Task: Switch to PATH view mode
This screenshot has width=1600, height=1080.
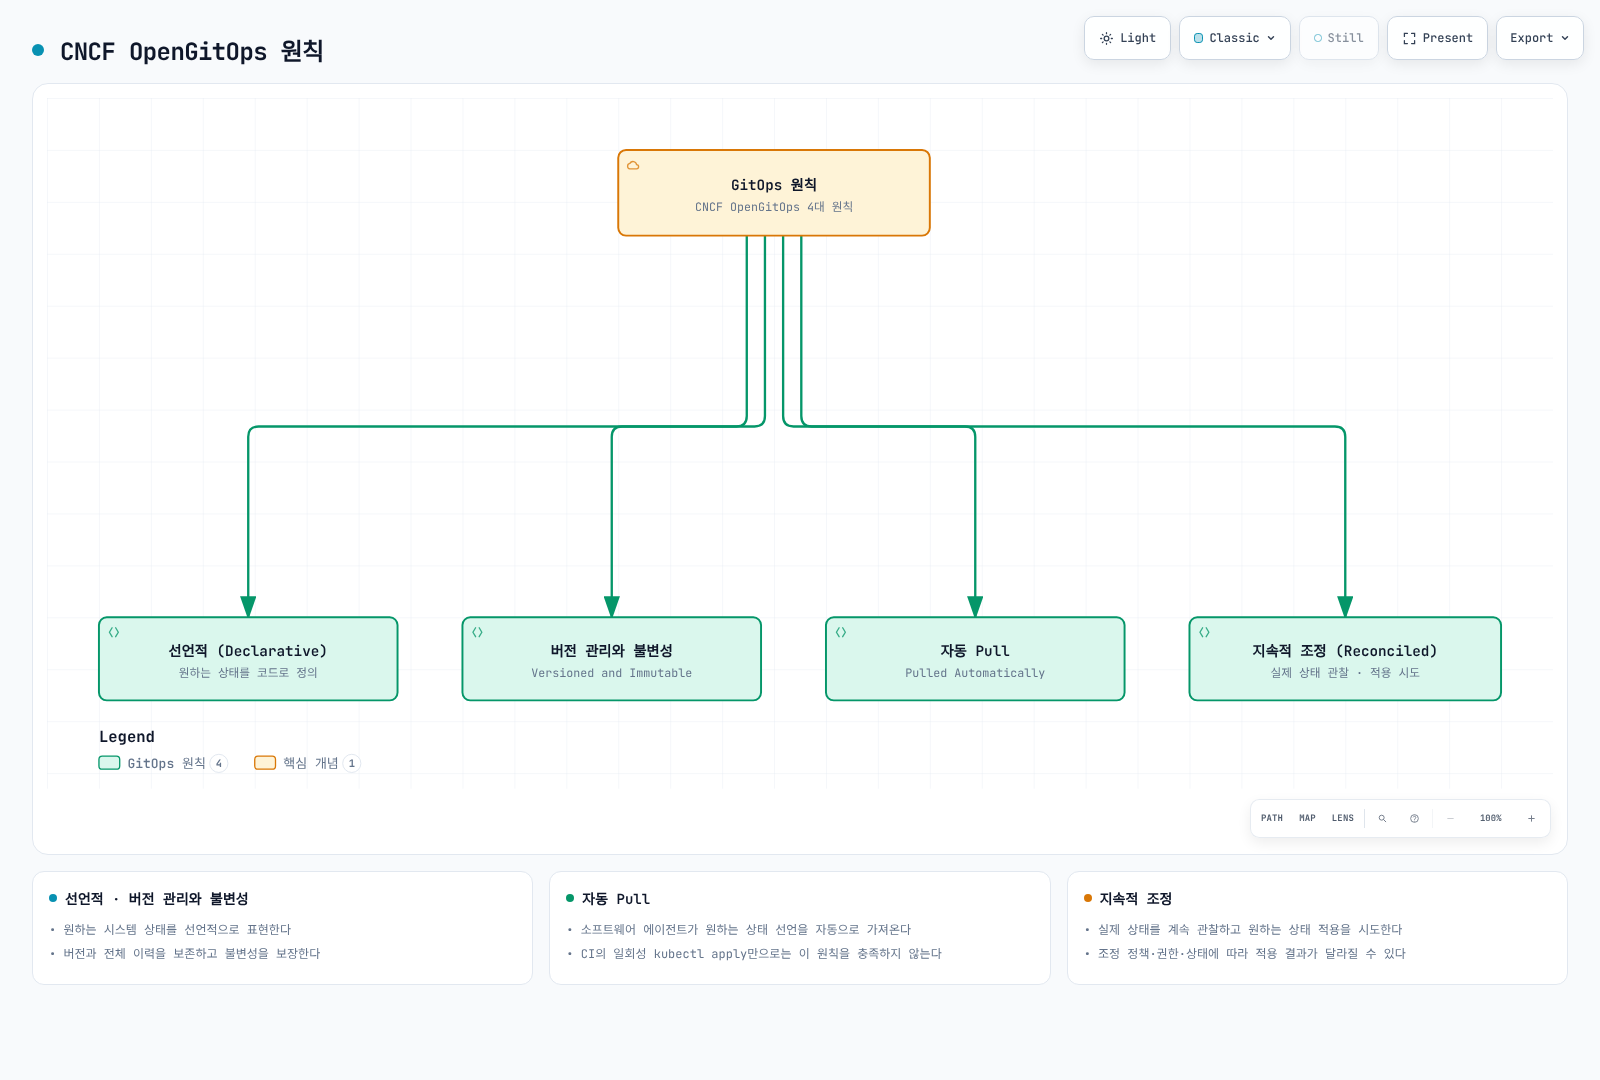Action: tap(1272, 818)
